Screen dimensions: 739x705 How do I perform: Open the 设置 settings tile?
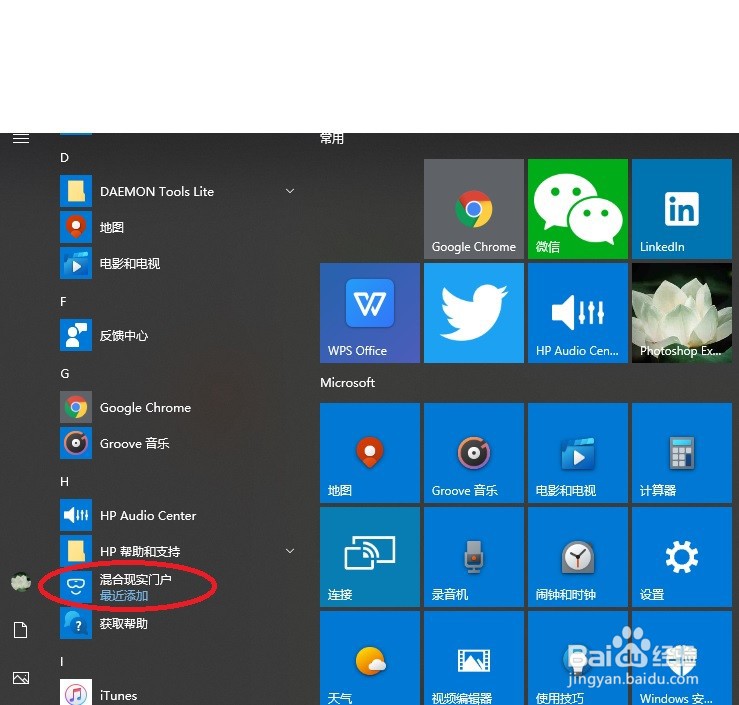[x=682, y=557]
